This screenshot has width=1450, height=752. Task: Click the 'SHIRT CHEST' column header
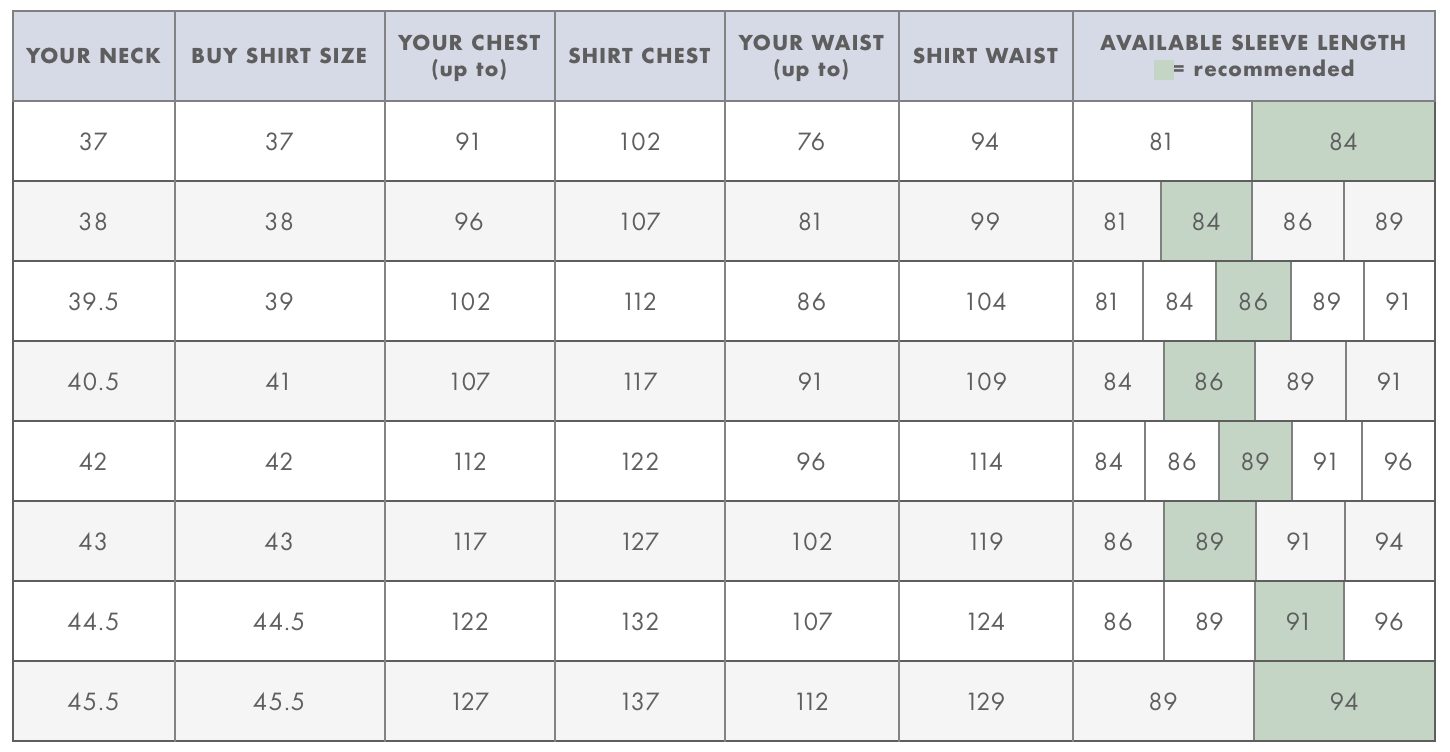pos(640,56)
